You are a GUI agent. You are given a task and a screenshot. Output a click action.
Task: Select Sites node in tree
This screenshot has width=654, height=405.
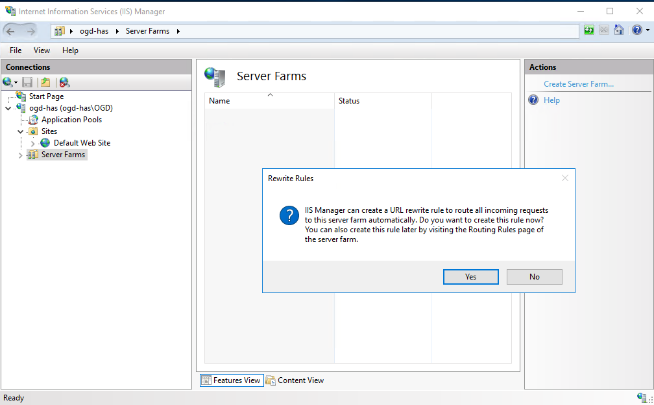[x=49, y=131]
